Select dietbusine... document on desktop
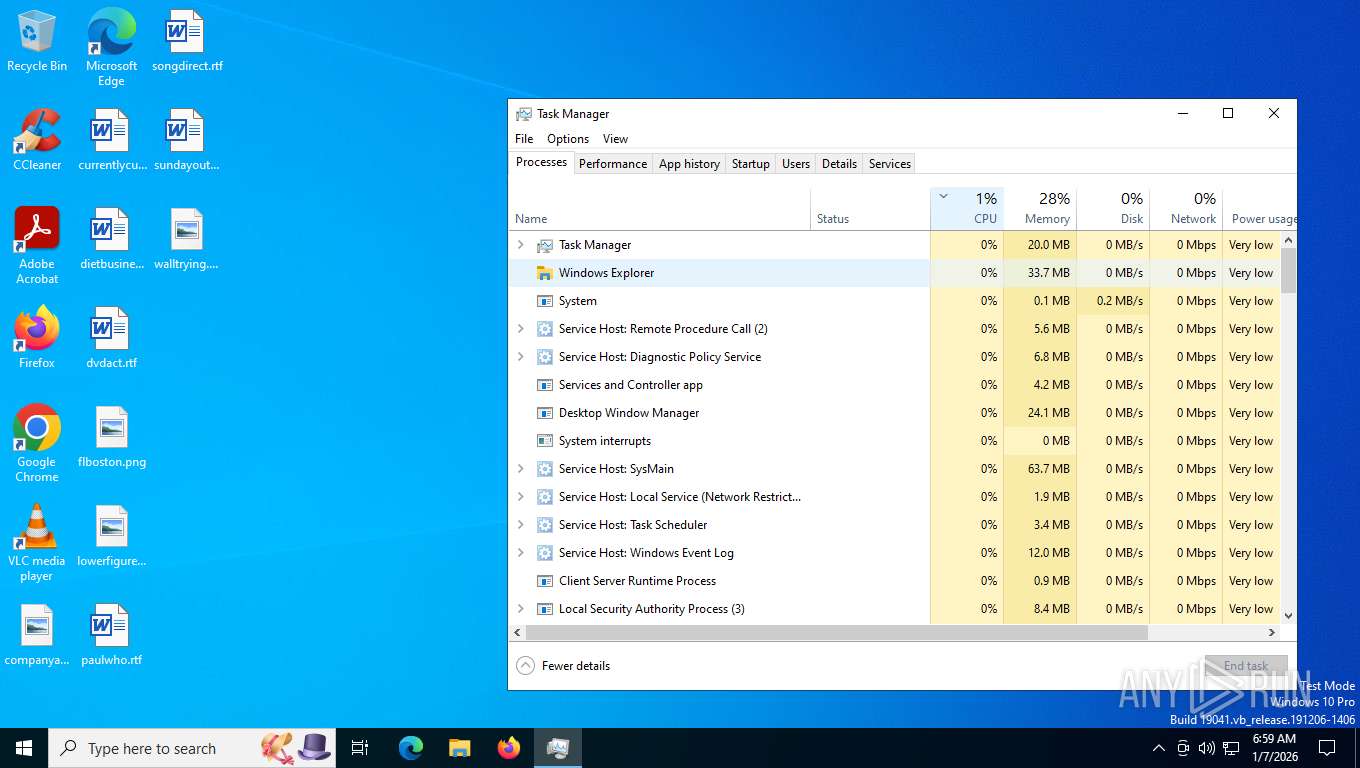This screenshot has height=768, width=1360. (x=112, y=240)
